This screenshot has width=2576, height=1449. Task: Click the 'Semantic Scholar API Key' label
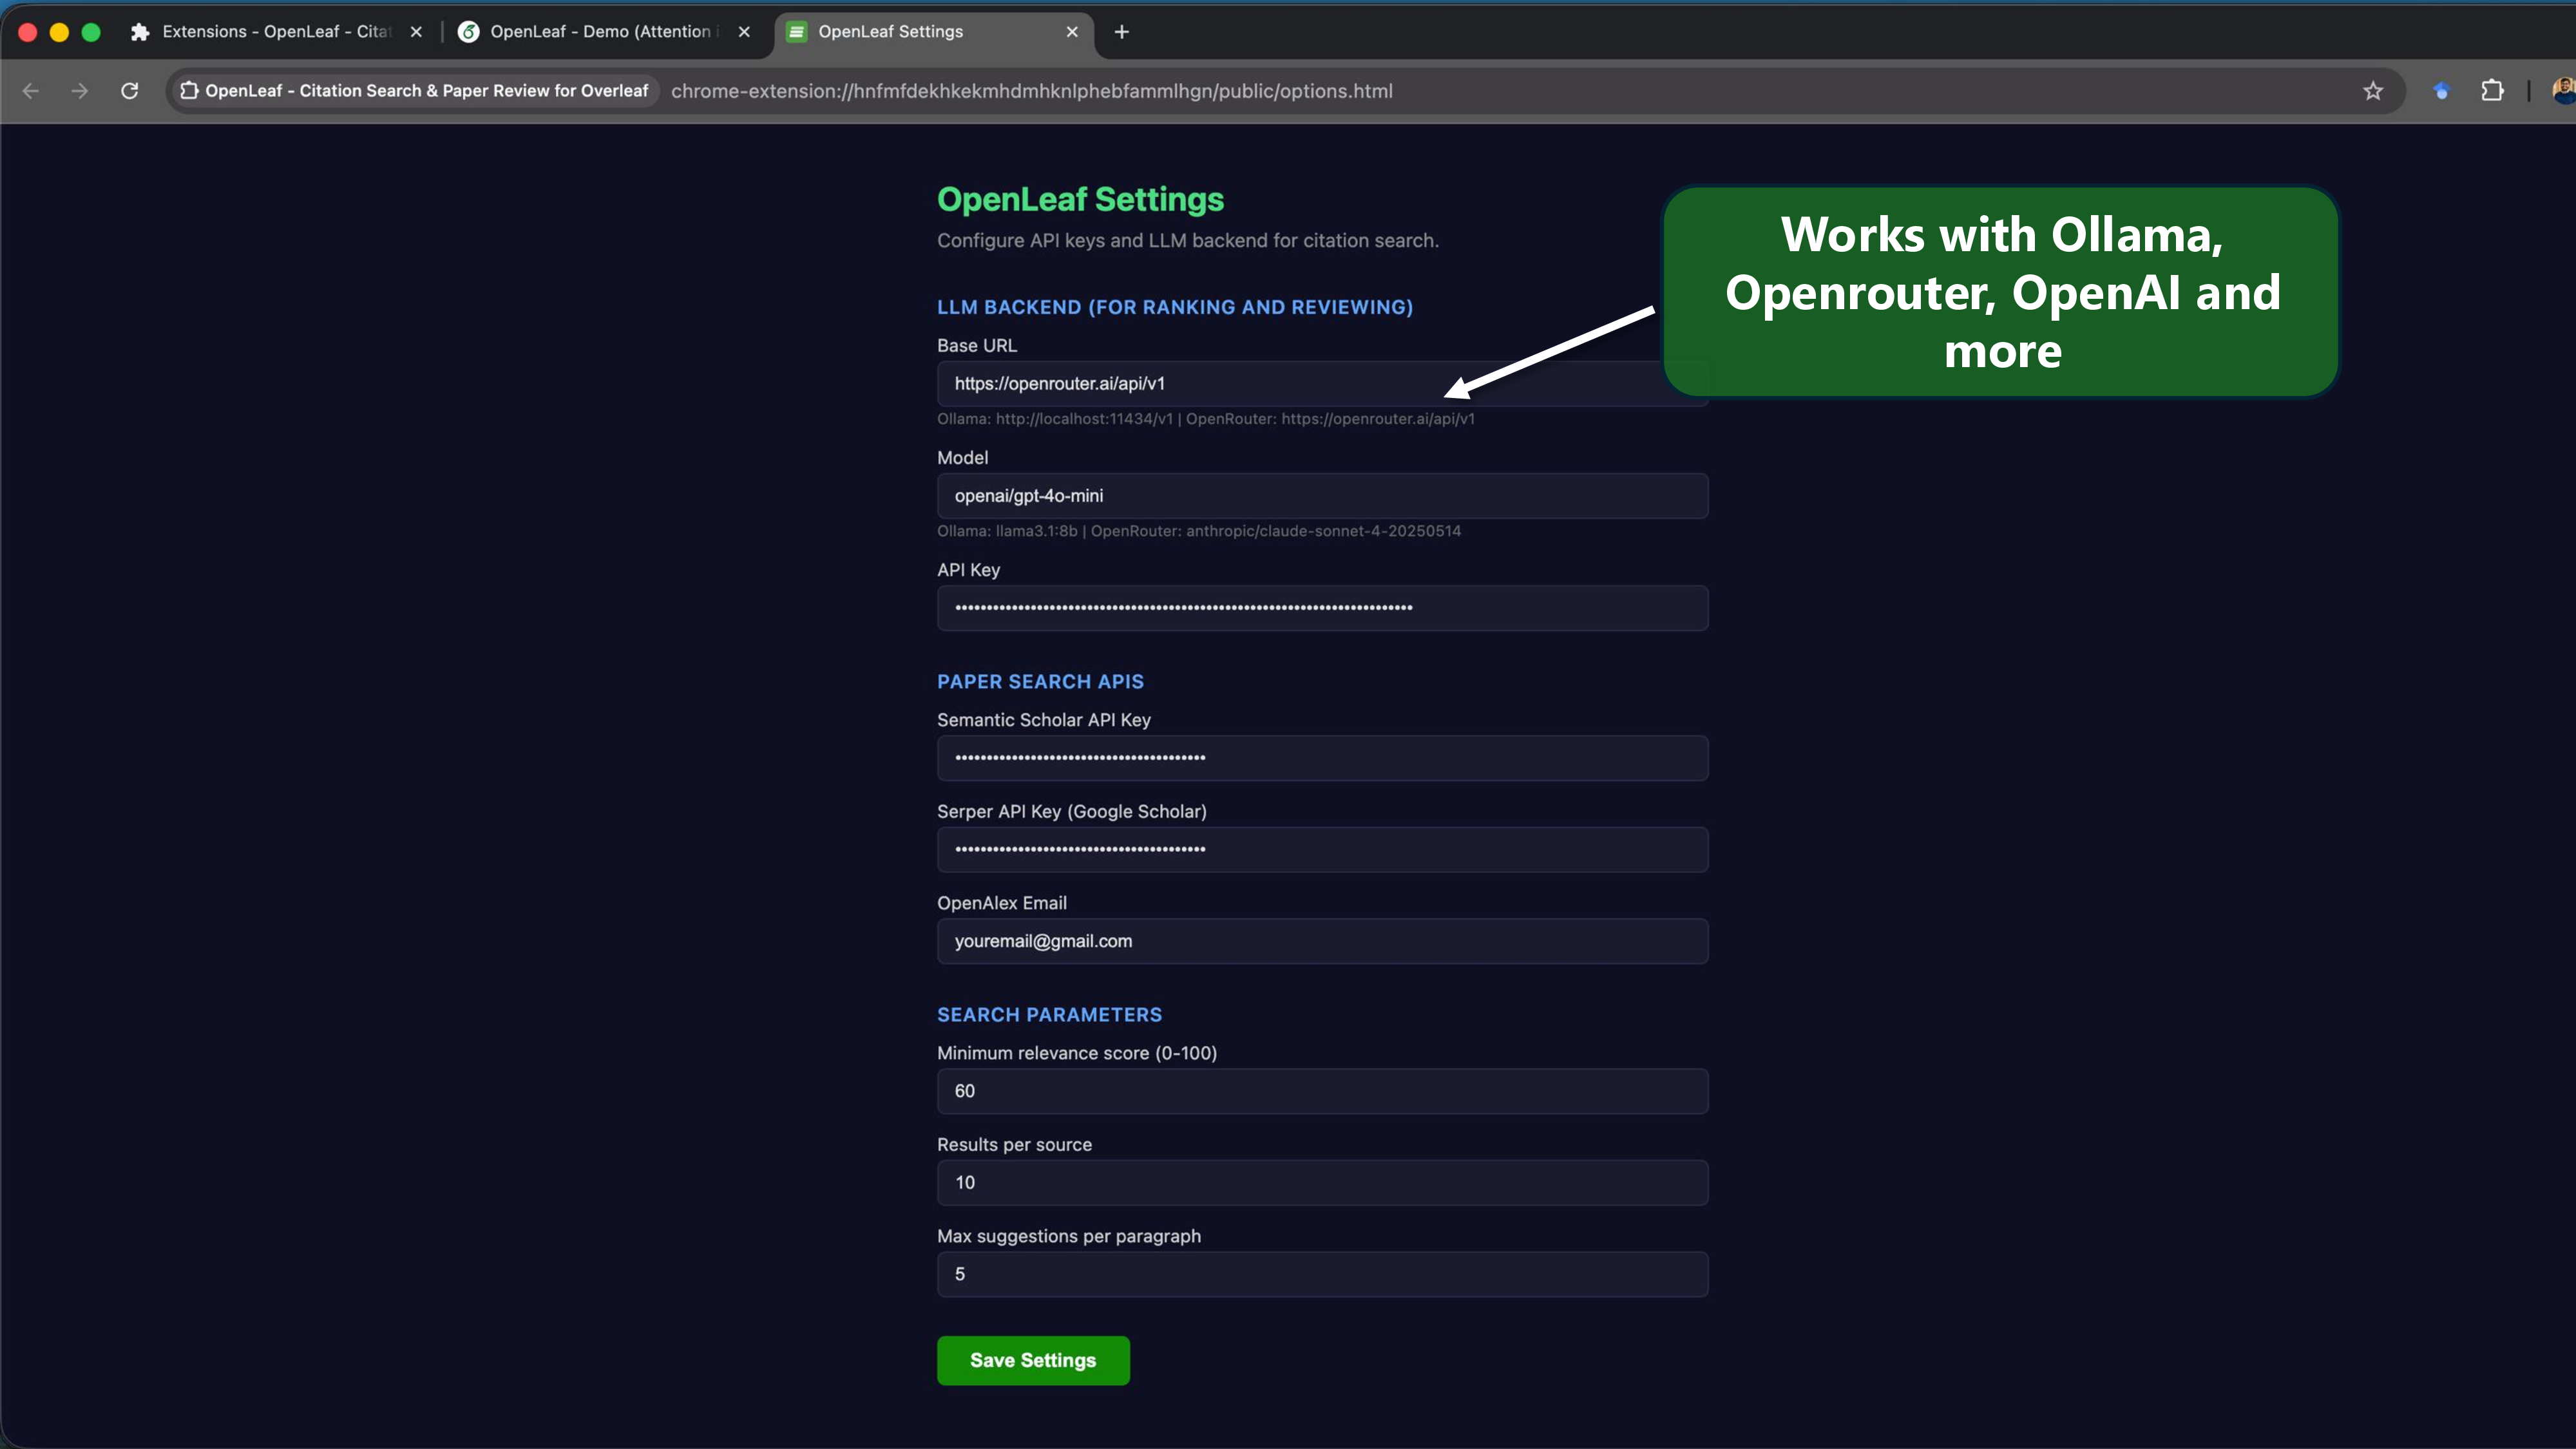(1044, 720)
